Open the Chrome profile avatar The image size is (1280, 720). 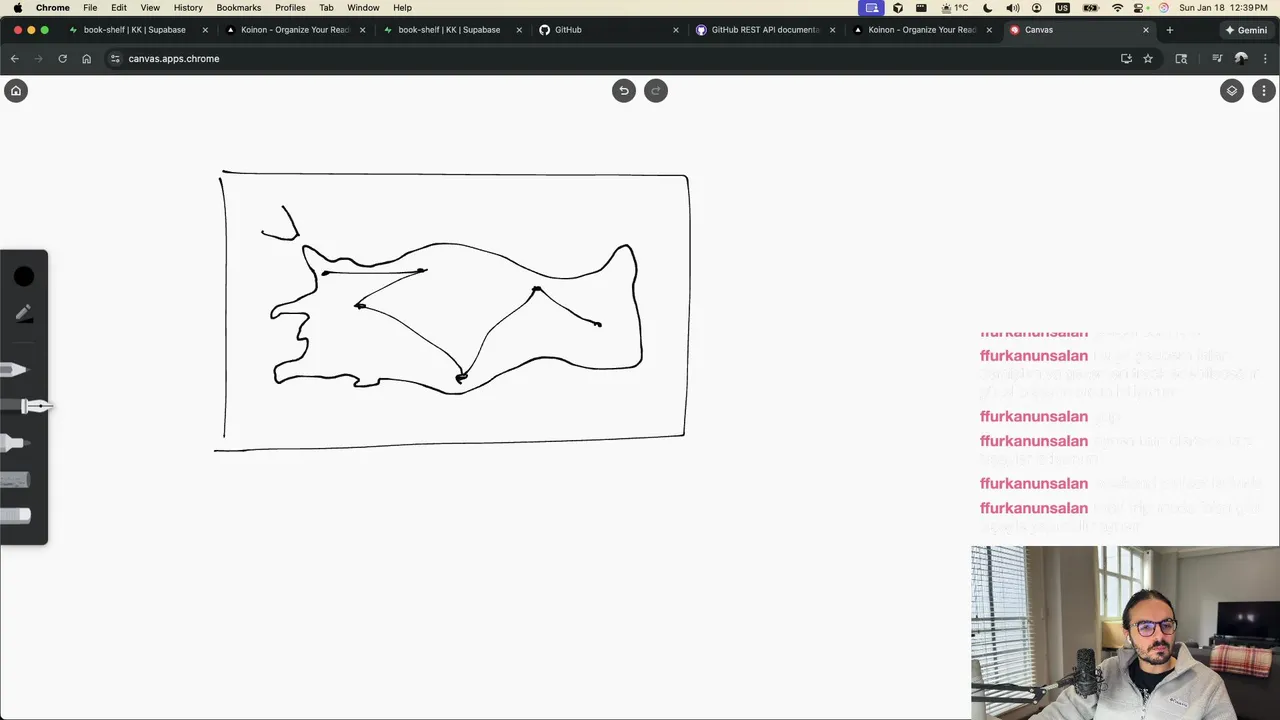click(1241, 59)
